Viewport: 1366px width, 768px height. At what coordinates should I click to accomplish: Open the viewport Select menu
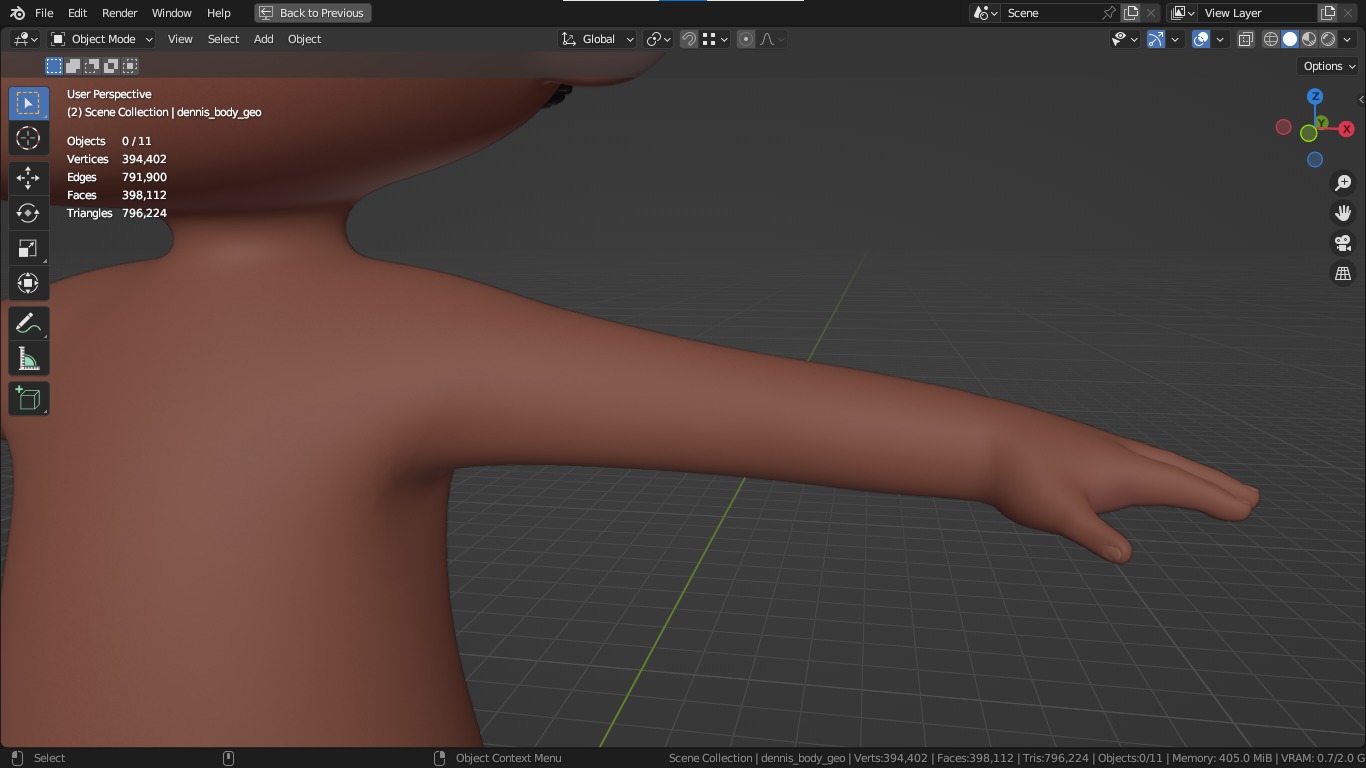(x=223, y=39)
